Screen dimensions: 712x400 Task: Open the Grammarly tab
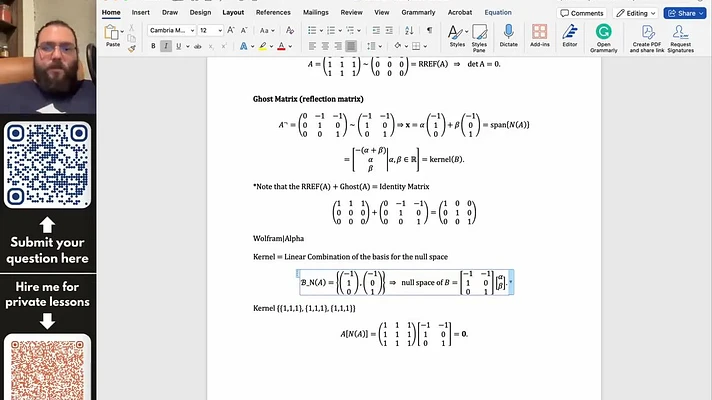(x=418, y=13)
